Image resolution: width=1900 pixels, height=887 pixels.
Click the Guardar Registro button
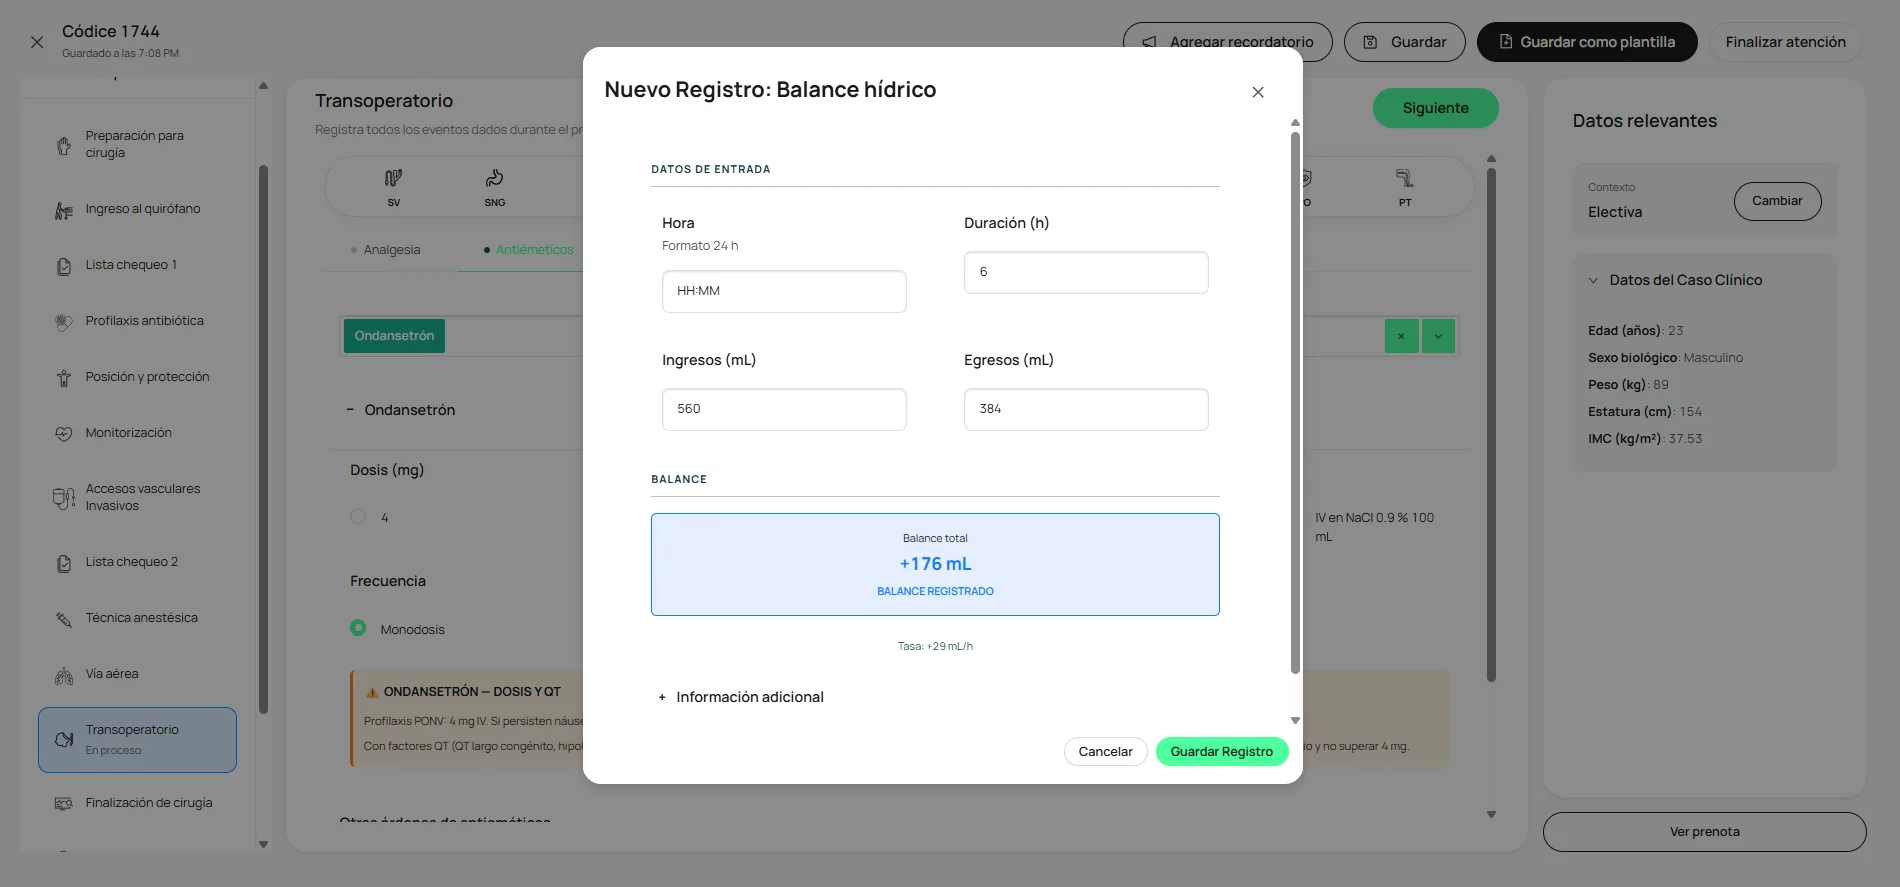pos(1222,752)
